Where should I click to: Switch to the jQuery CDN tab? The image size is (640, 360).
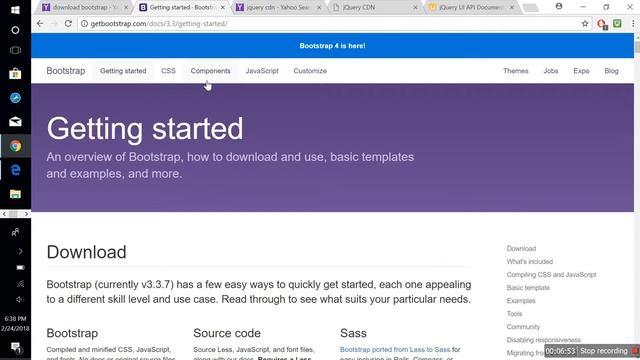(x=376, y=7)
